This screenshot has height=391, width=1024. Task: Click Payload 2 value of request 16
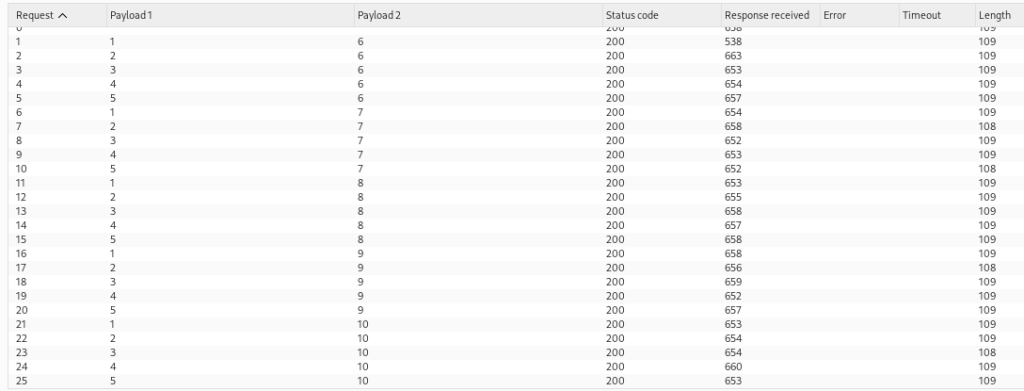[x=360, y=254]
